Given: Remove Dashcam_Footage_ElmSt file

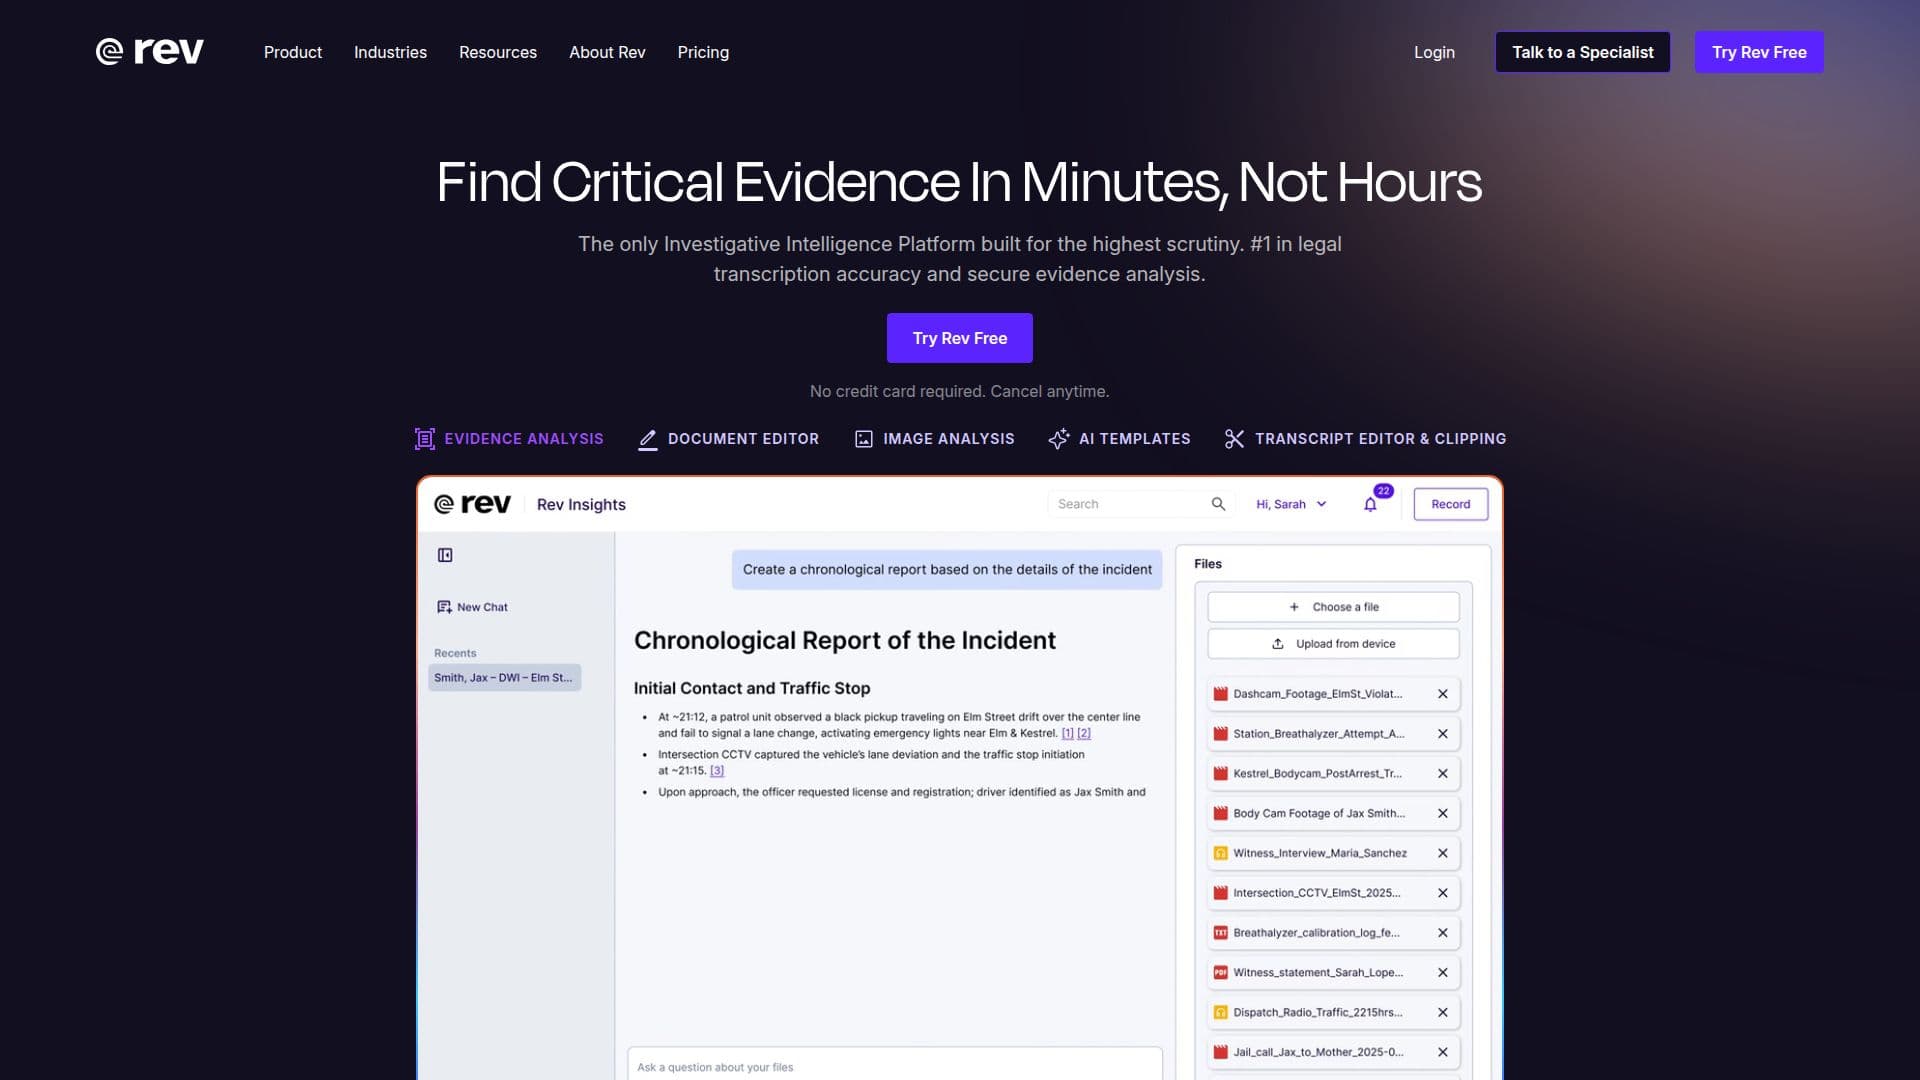Looking at the screenshot, I should pyautogui.click(x=1443, y=694).
